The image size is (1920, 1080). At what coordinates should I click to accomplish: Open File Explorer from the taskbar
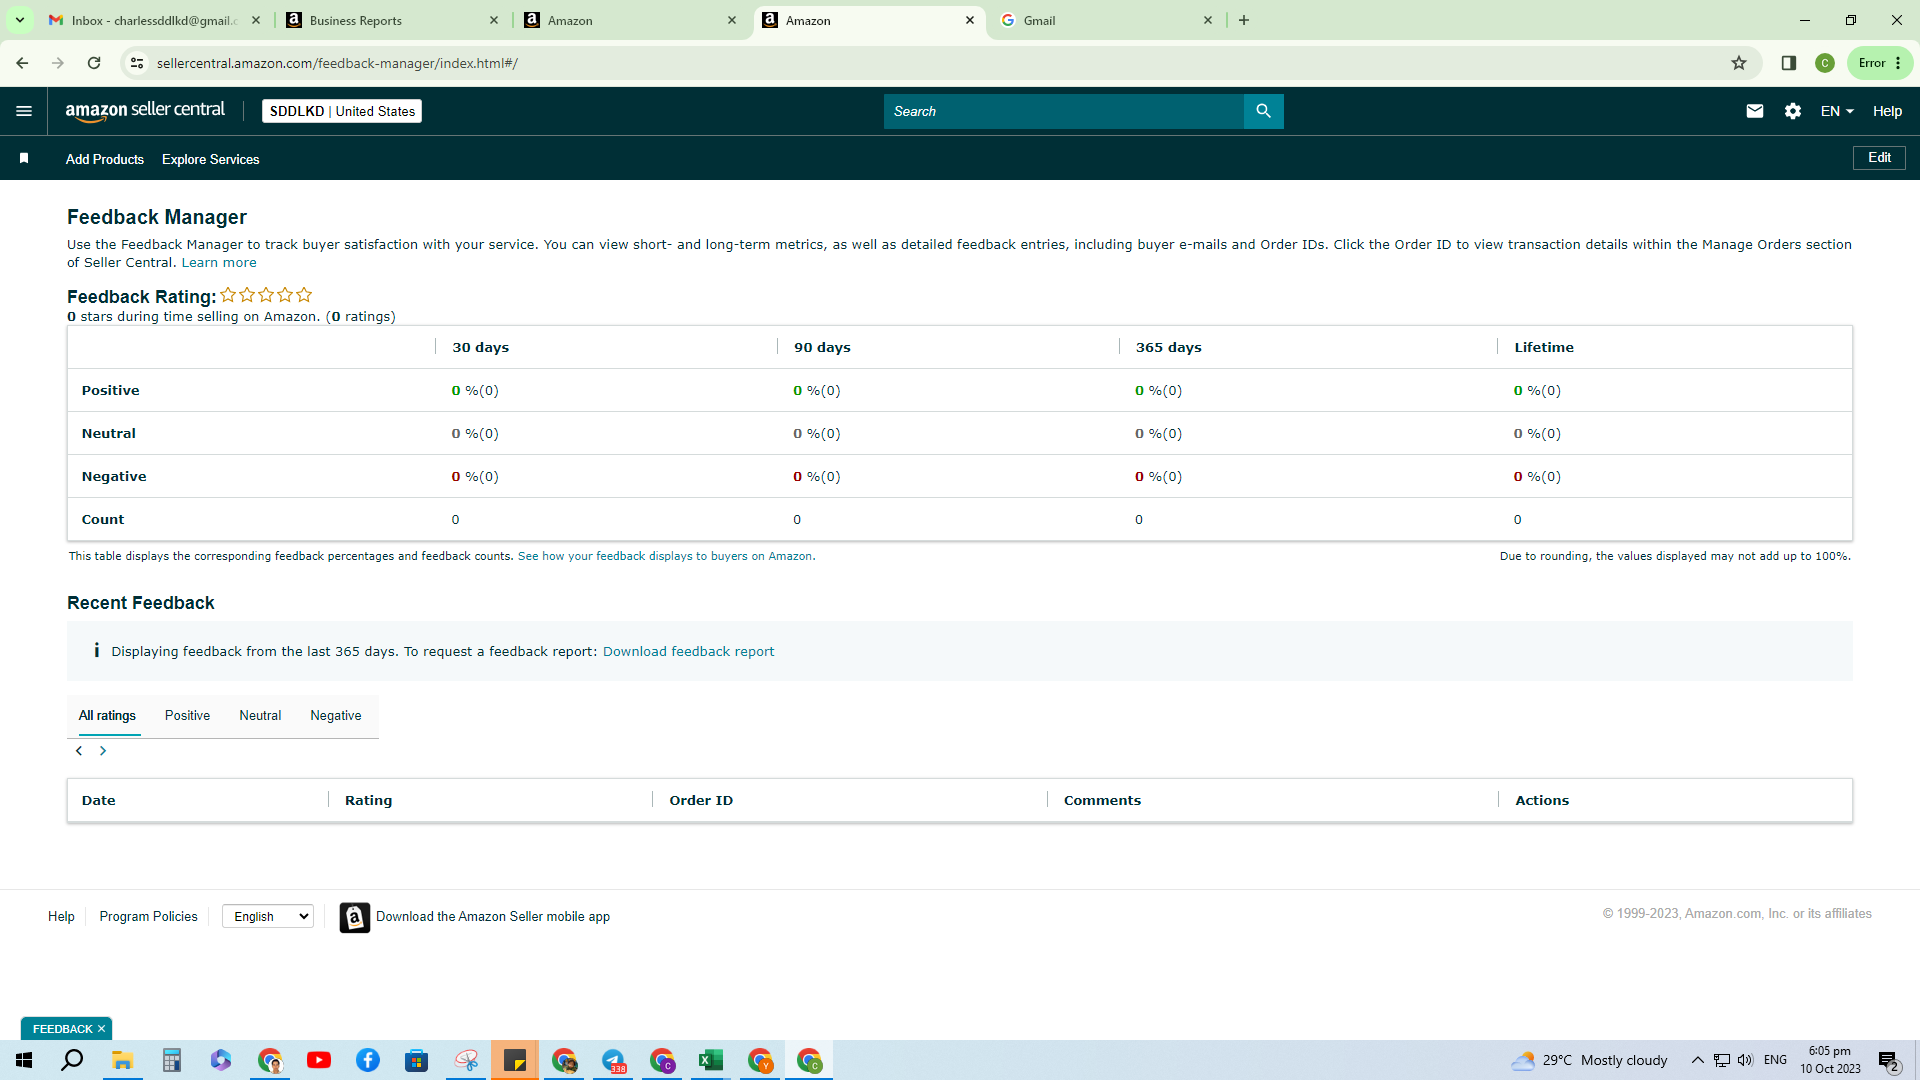point(122,1060)
